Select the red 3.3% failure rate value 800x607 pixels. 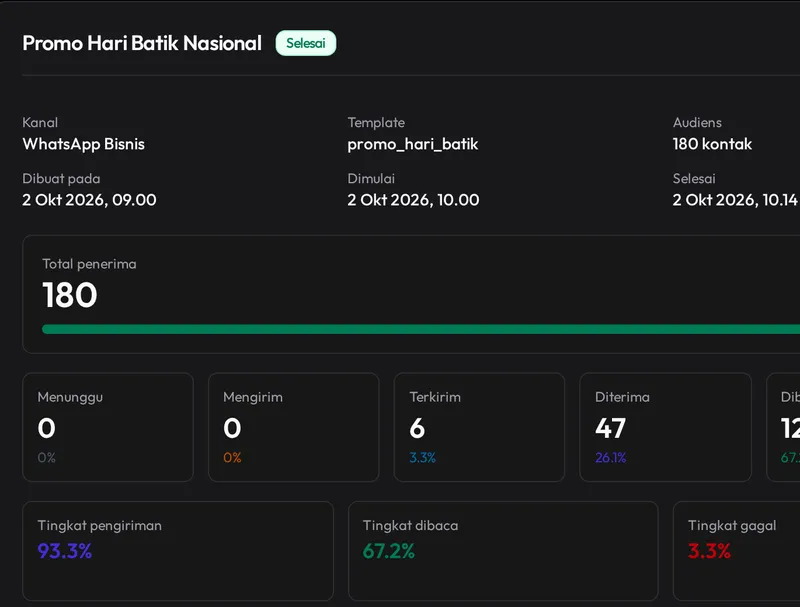pos(709,551)
